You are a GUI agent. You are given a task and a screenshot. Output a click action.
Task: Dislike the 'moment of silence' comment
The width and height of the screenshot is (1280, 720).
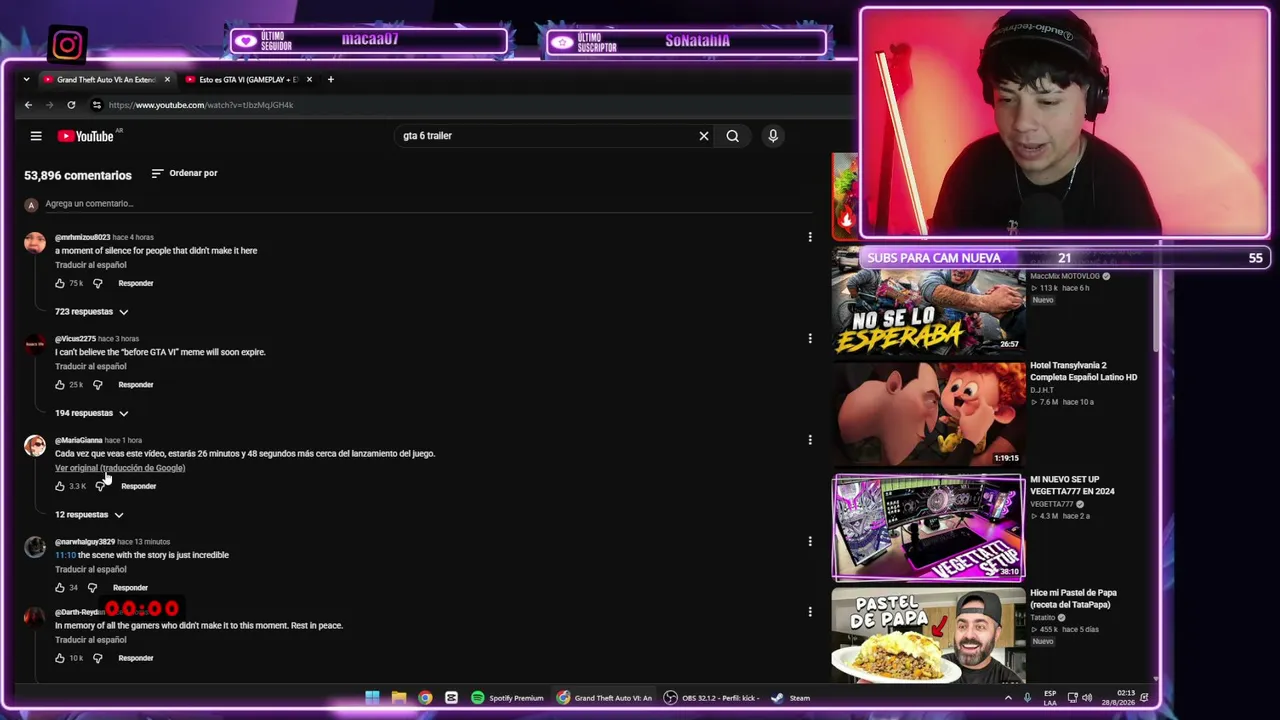(97, 283)
